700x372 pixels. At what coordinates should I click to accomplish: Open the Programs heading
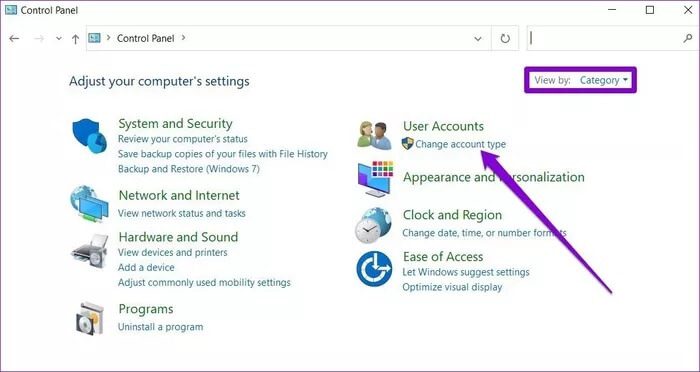(x=146, y=309)
